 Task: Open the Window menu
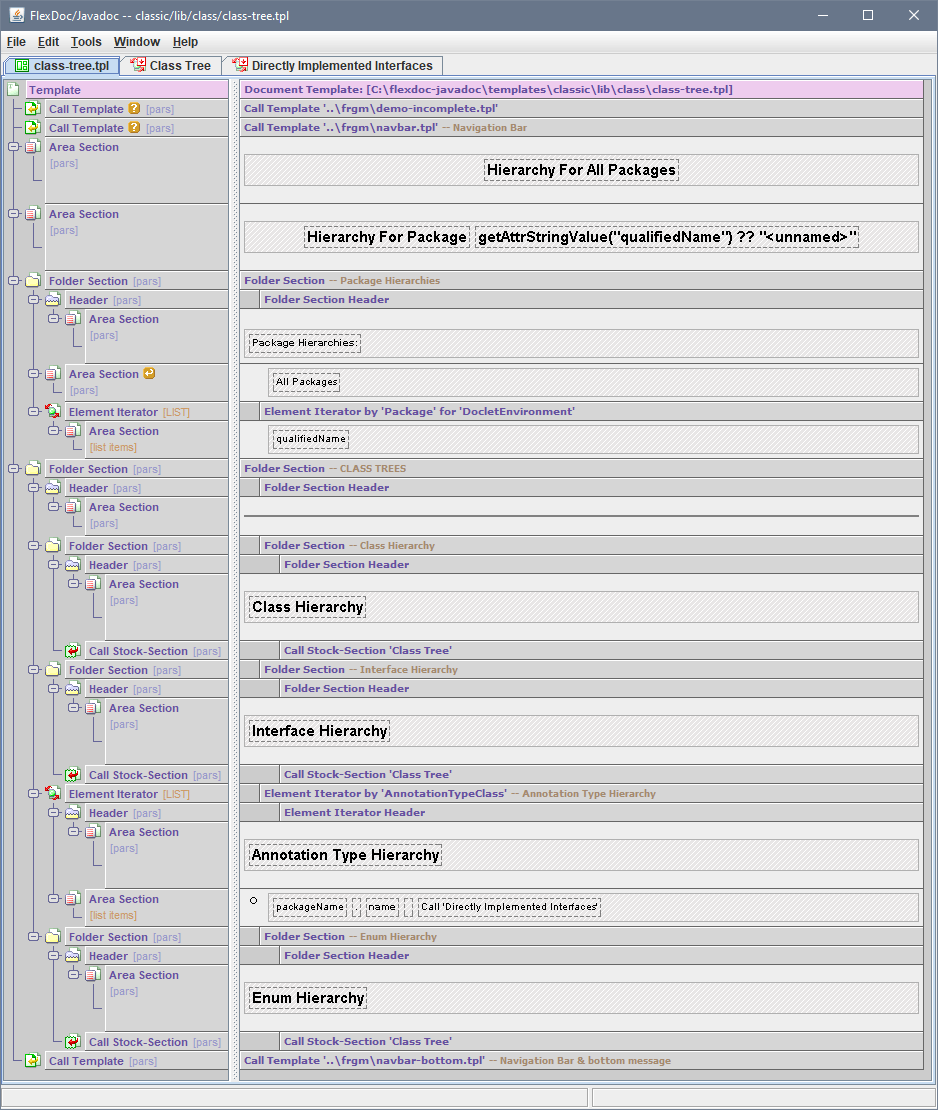136,42
